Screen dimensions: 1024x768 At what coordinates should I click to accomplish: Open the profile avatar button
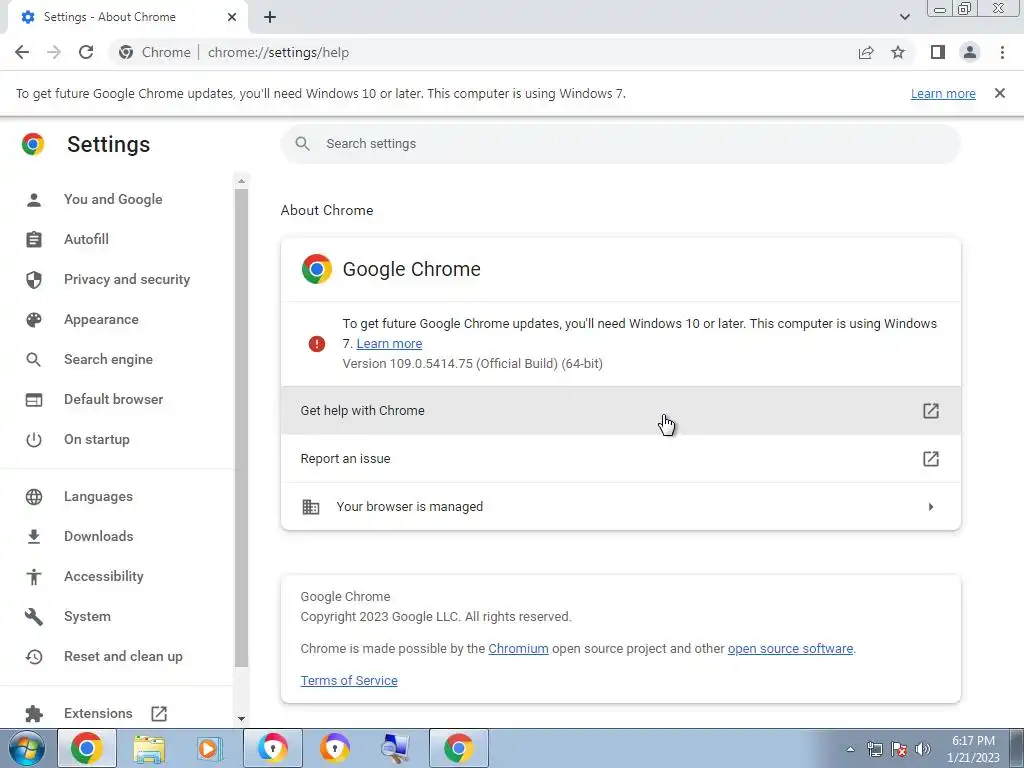pos(970,52)
